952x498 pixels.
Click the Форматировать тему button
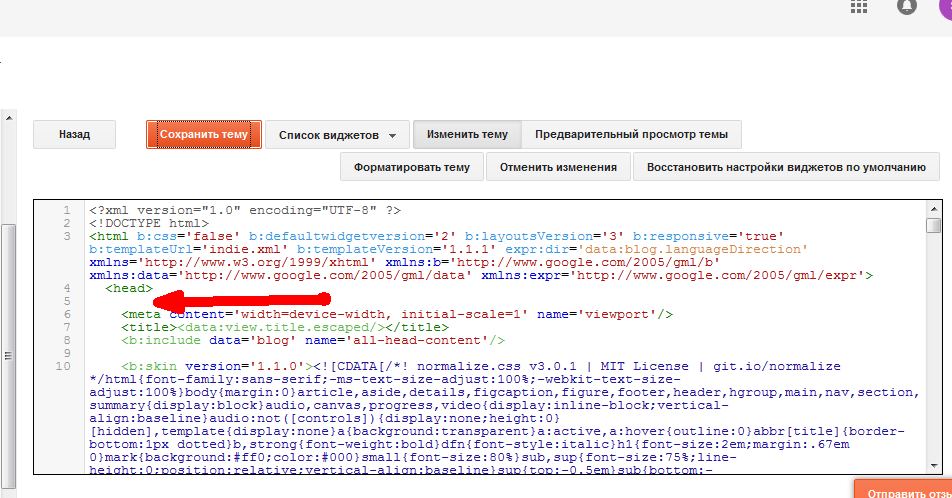412,167
